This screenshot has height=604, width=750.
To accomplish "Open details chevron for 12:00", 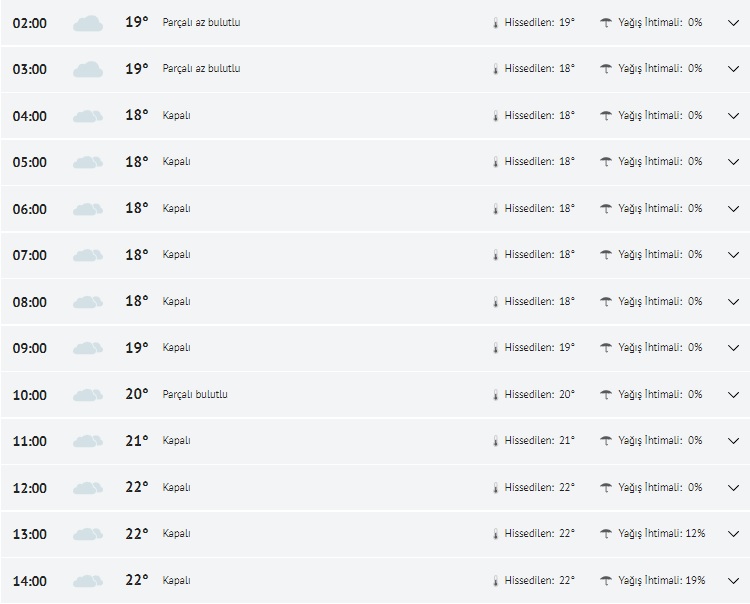I will point(733,488).
